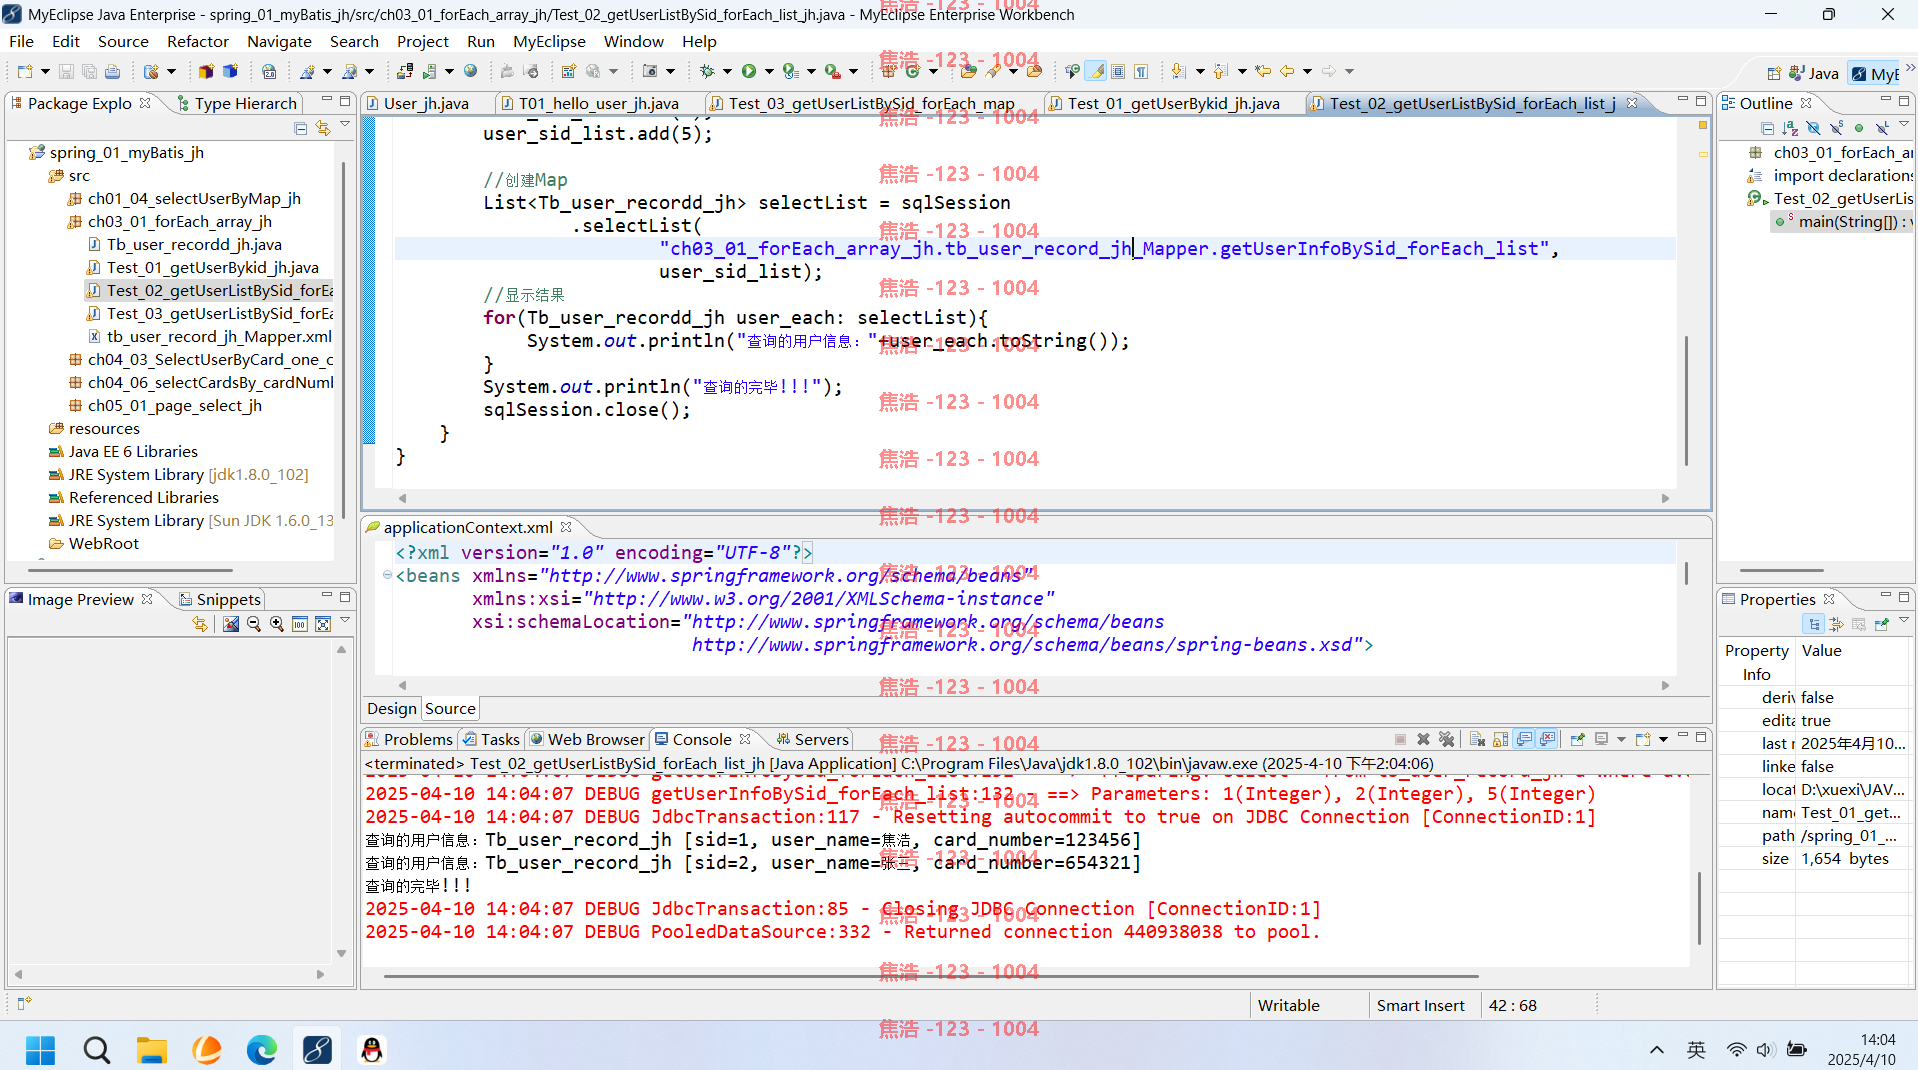Switch to the Design tab

391,708
